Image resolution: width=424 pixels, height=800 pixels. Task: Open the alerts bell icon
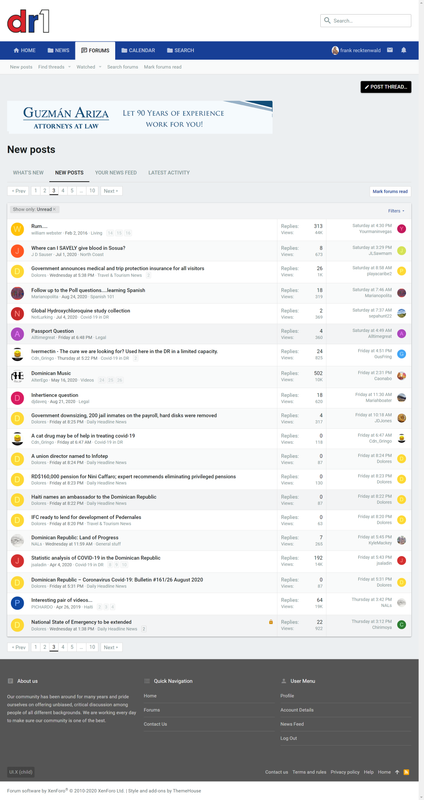click(404, 50)
